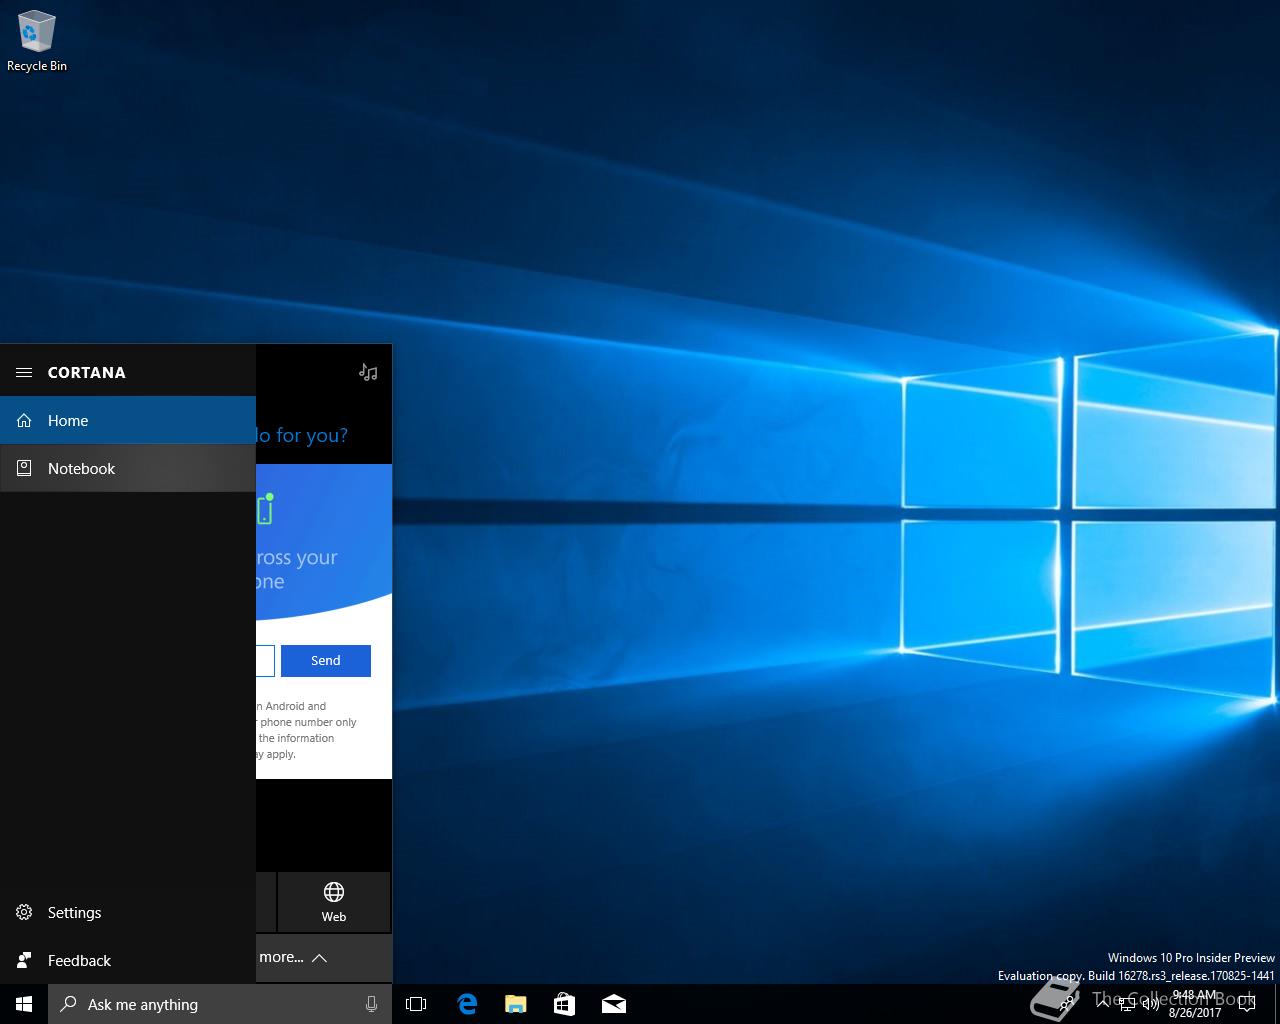Open the Windows Start menu
1280x1024 pixels.
coord(24,1004)
